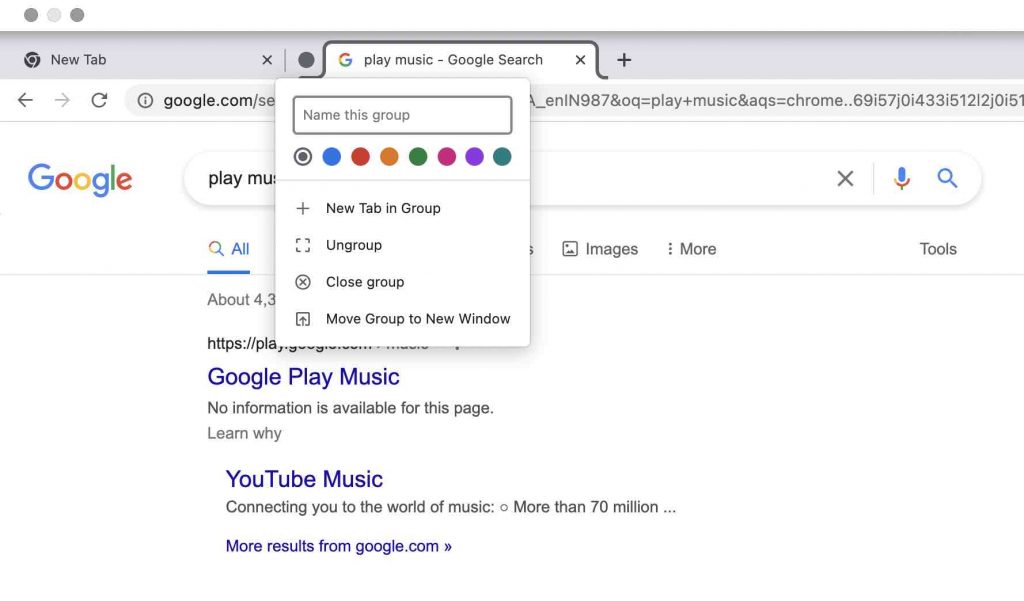
Task: Select New Tab in Group
Action: click(383, 208)
